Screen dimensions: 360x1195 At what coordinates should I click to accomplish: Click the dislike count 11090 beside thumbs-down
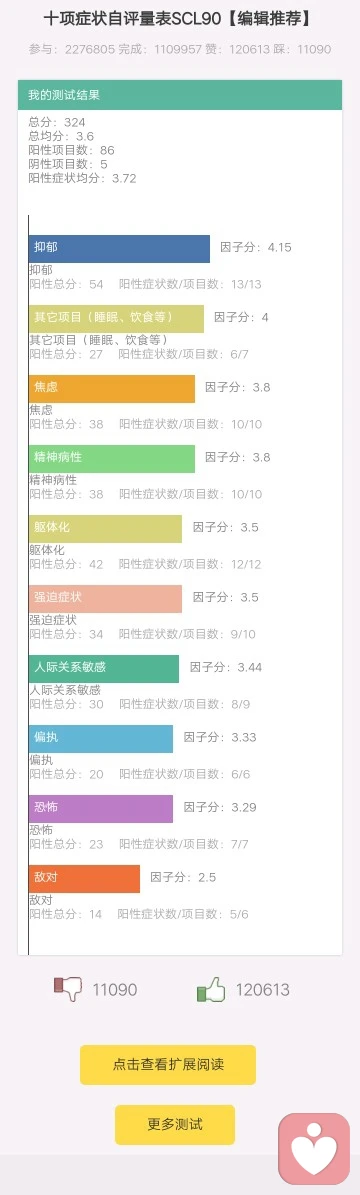point(115,990)
